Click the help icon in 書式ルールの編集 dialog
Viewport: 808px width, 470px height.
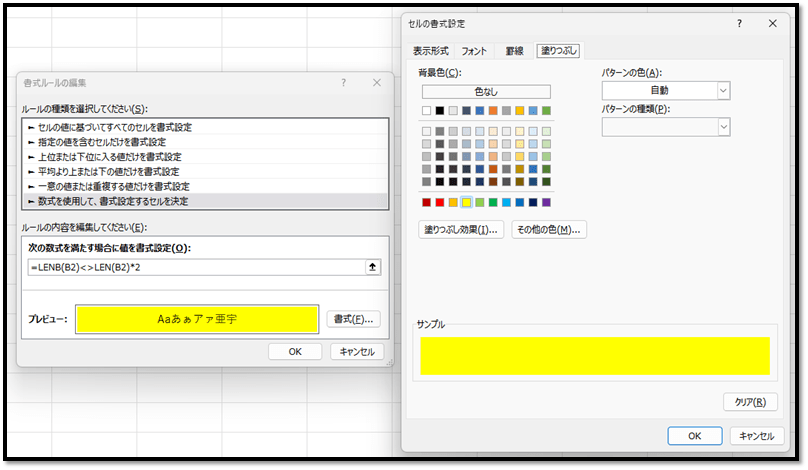343,83
